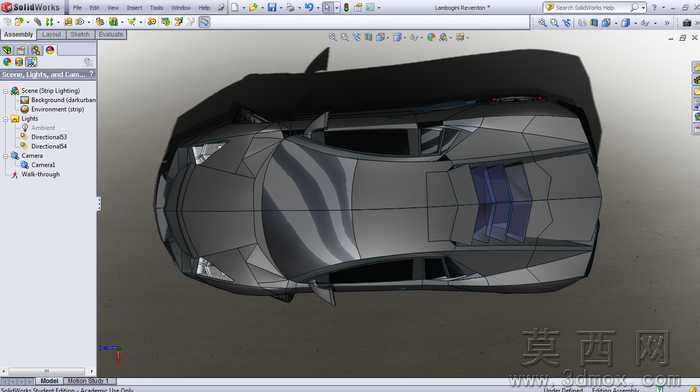Select the Directional53 light item

(x=49, y=137)
